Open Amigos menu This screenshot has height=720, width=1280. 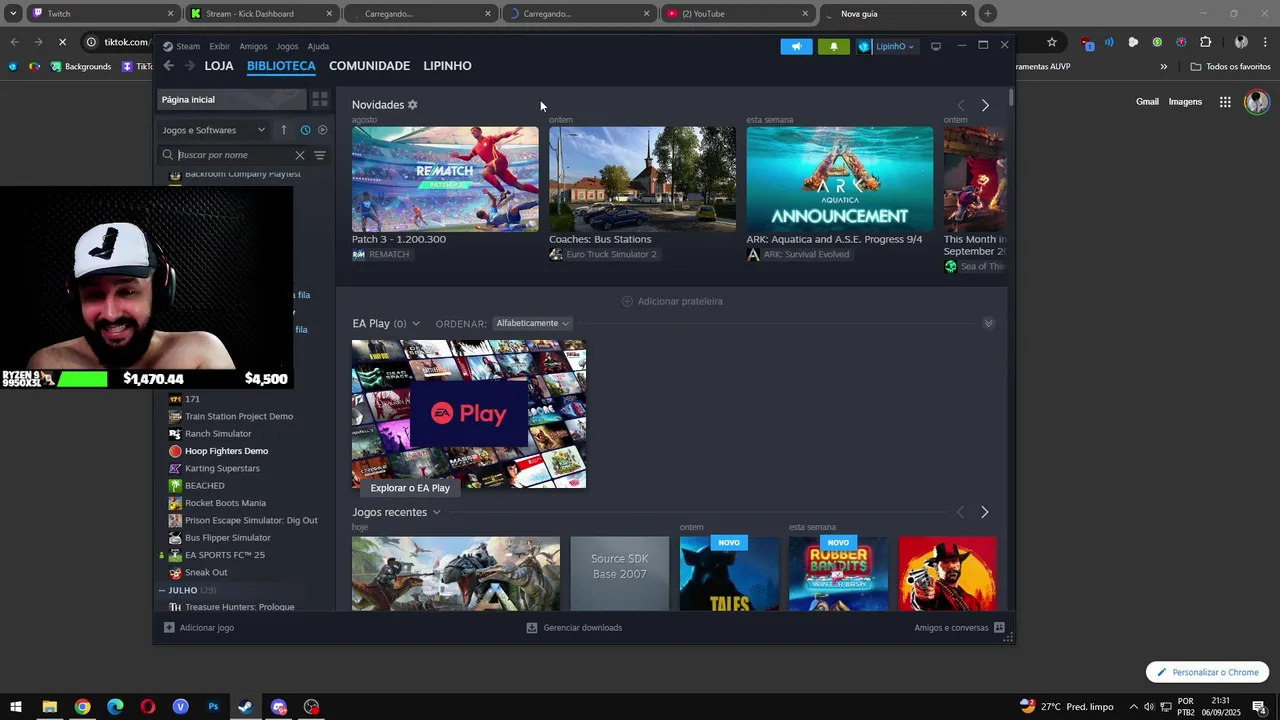[253, 46]
